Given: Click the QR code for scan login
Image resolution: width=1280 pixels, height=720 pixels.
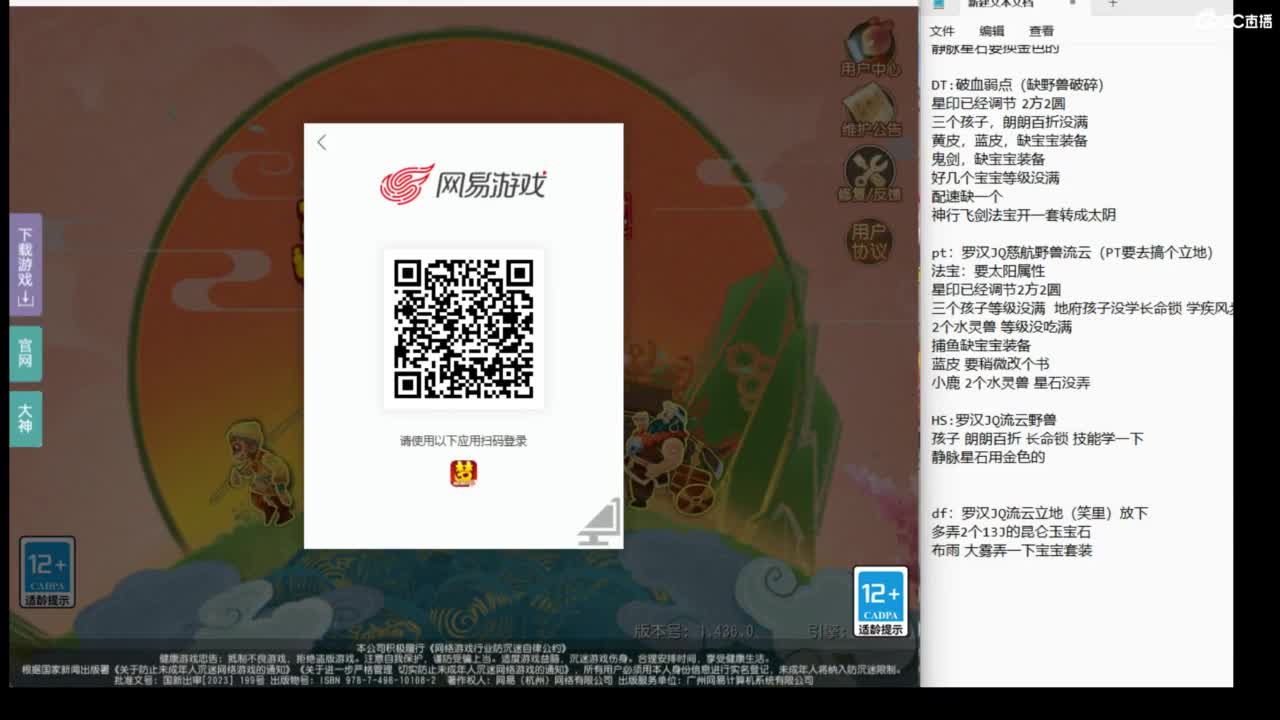Looking at the screenshot, I should pyautogui.click(x=463, y=329).
